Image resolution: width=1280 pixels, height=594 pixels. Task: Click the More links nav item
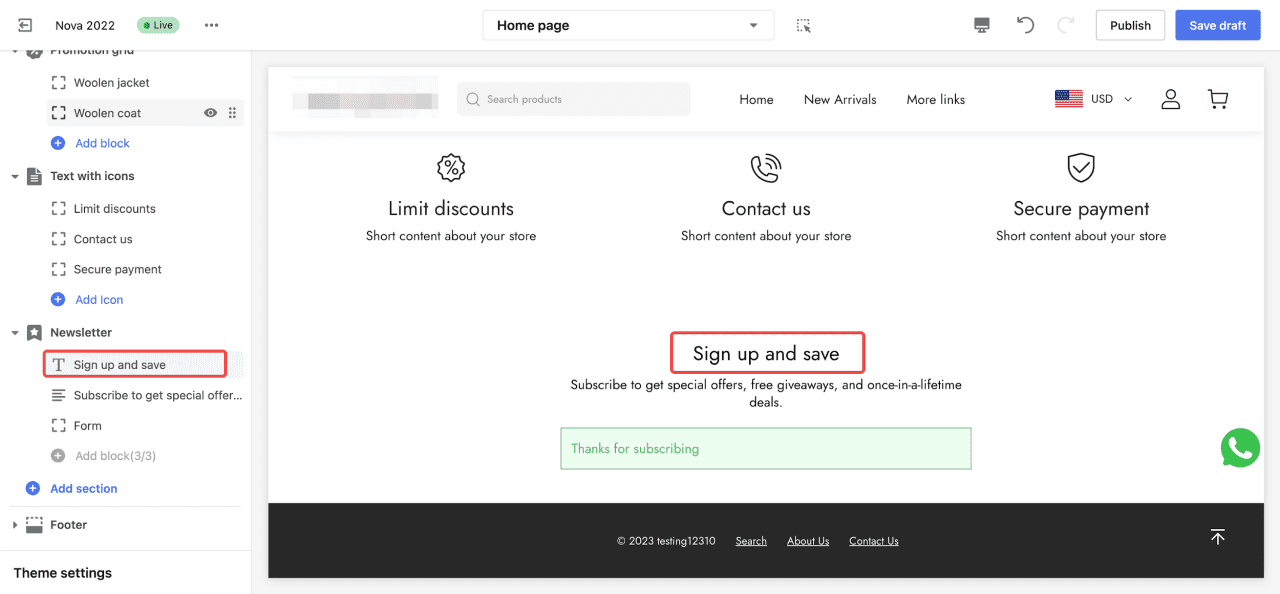[x=936, y=99]
